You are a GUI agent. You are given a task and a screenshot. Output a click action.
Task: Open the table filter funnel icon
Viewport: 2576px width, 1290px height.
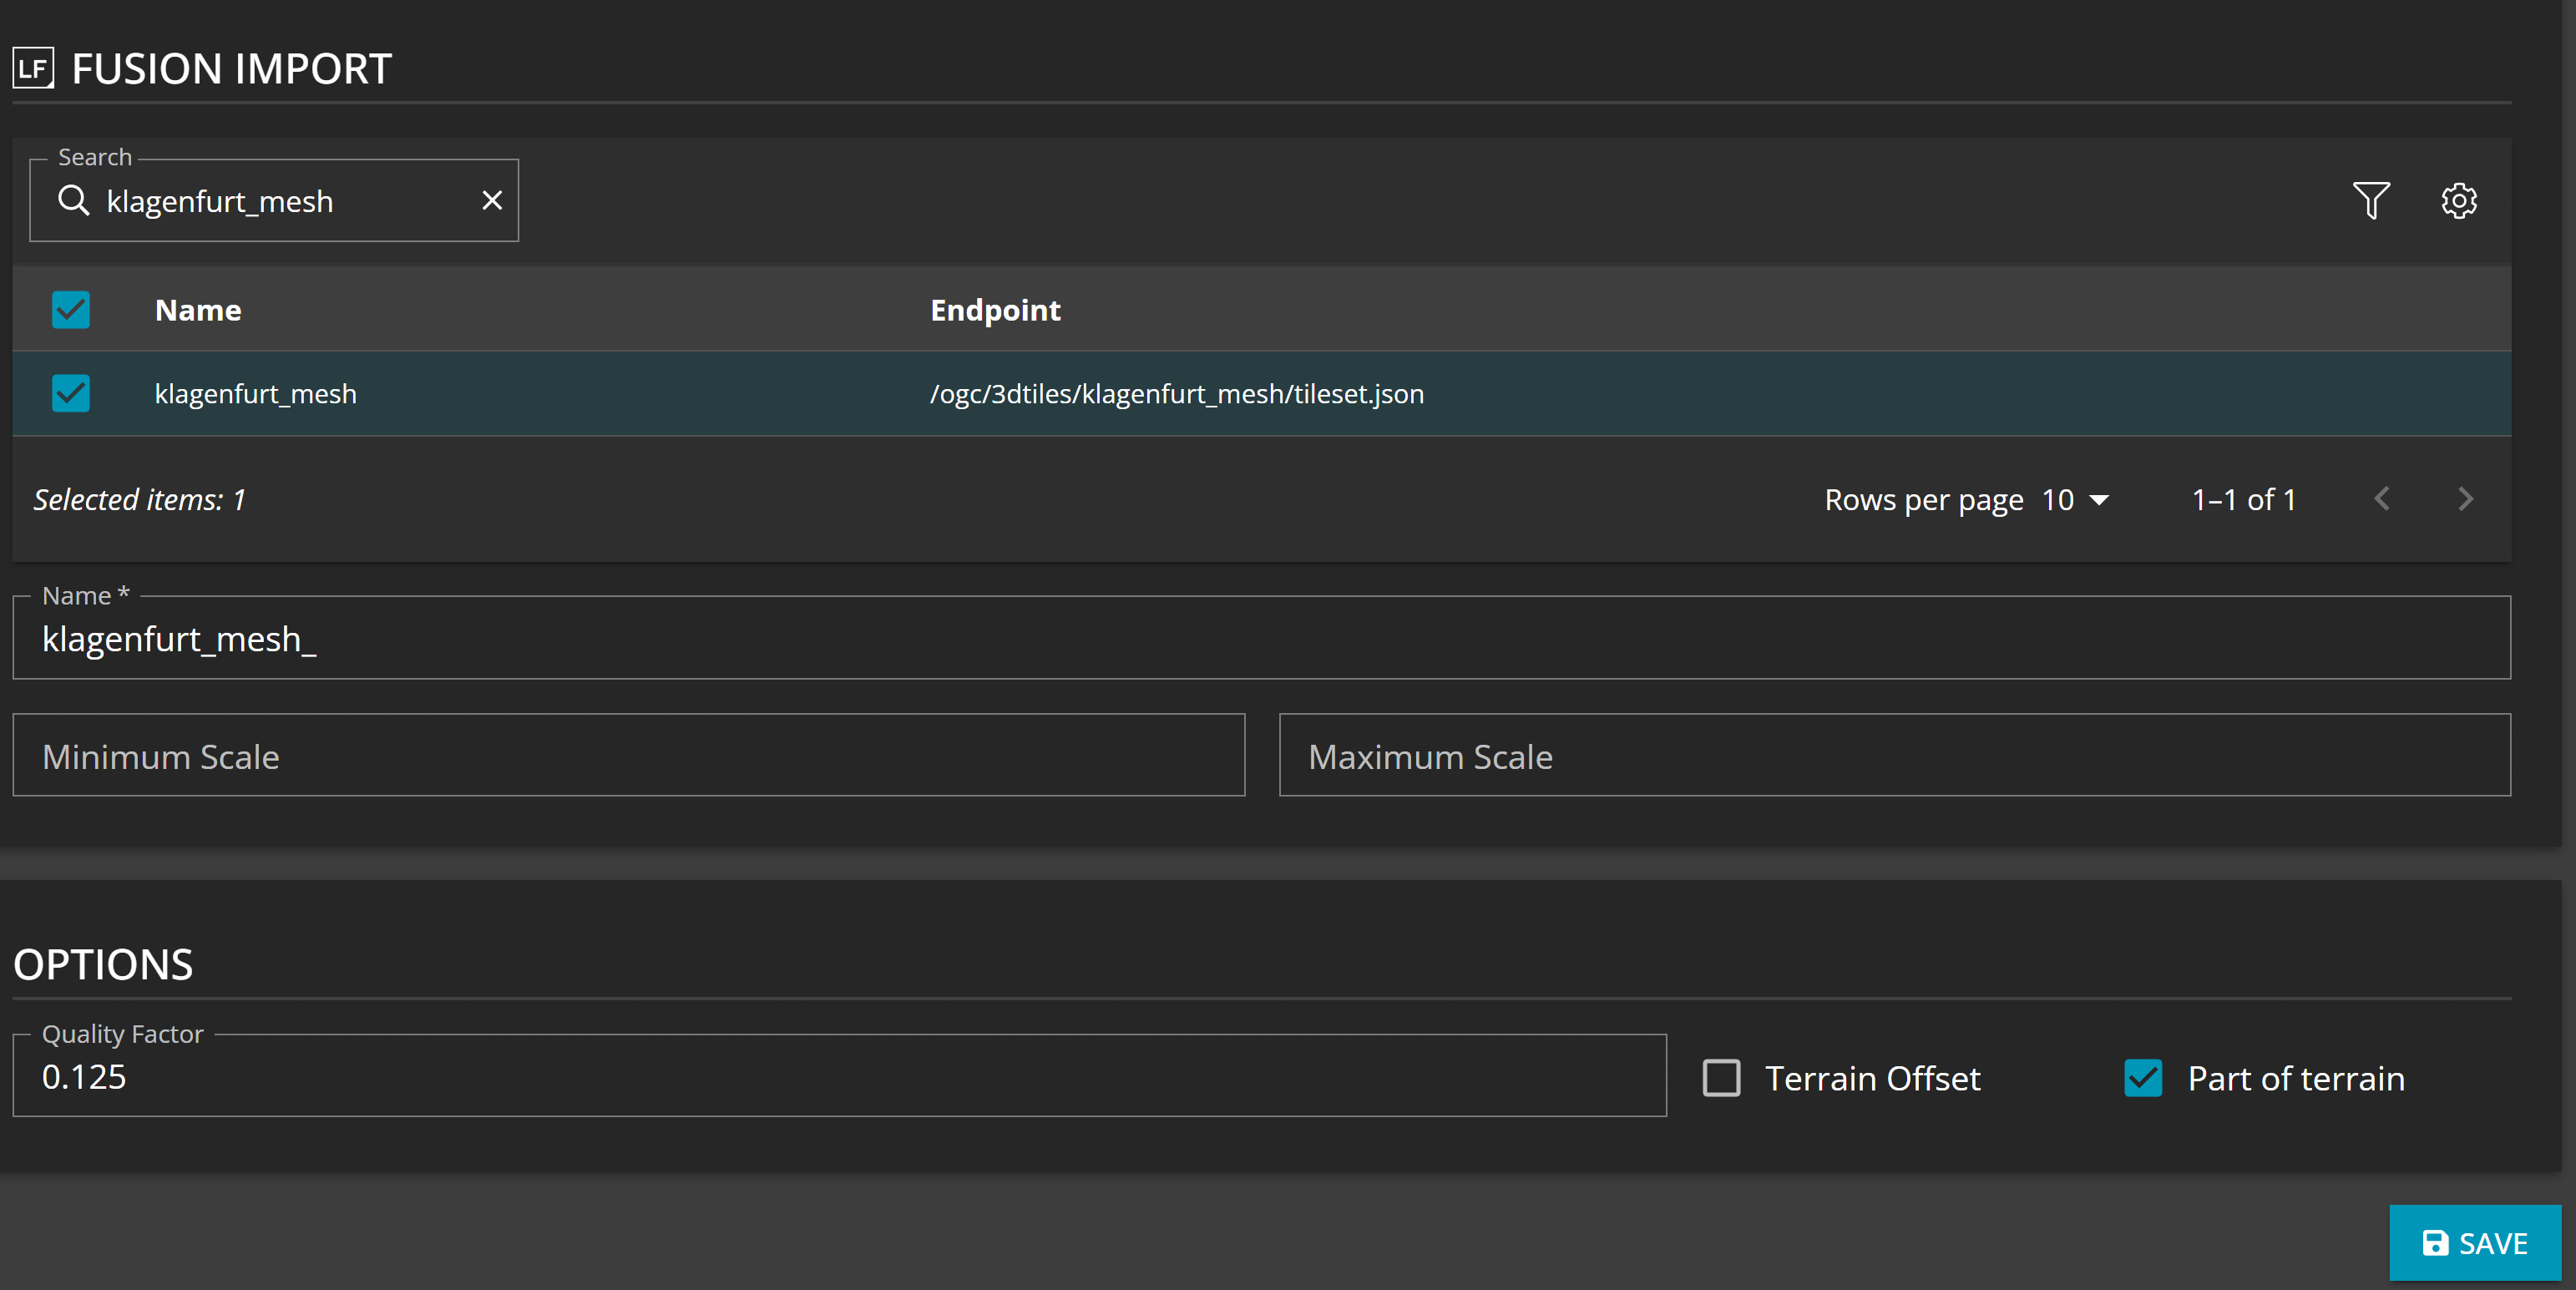pyautogui.click(x=2370, y=201)
